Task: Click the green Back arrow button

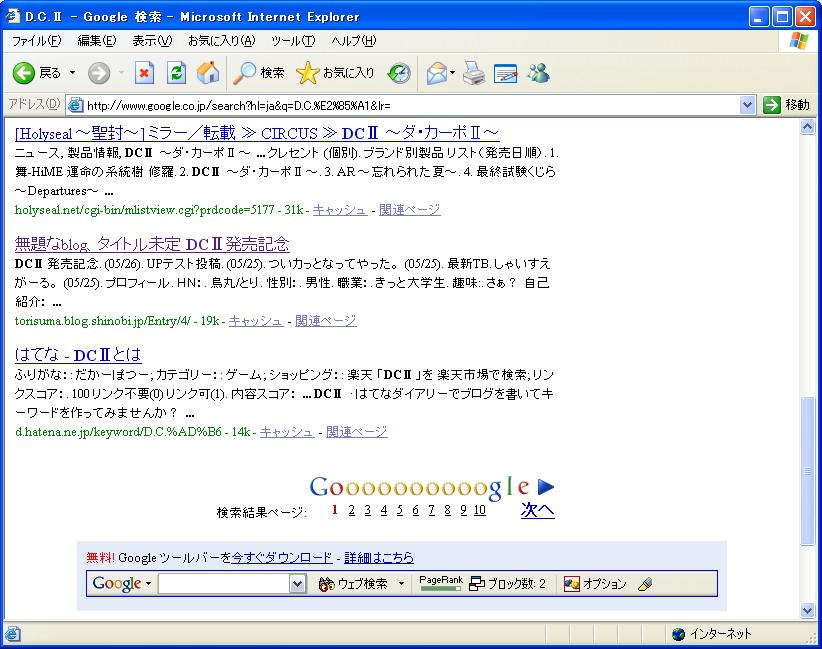Action: (24, 73)
